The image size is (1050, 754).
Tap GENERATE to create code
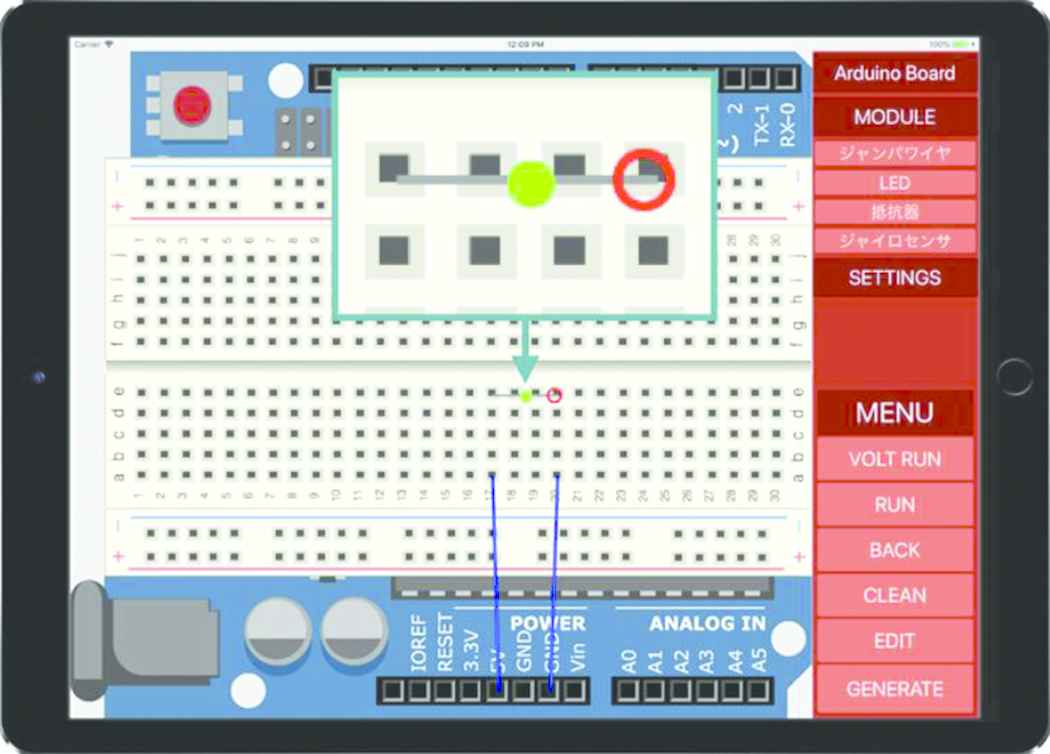point(895,688)
